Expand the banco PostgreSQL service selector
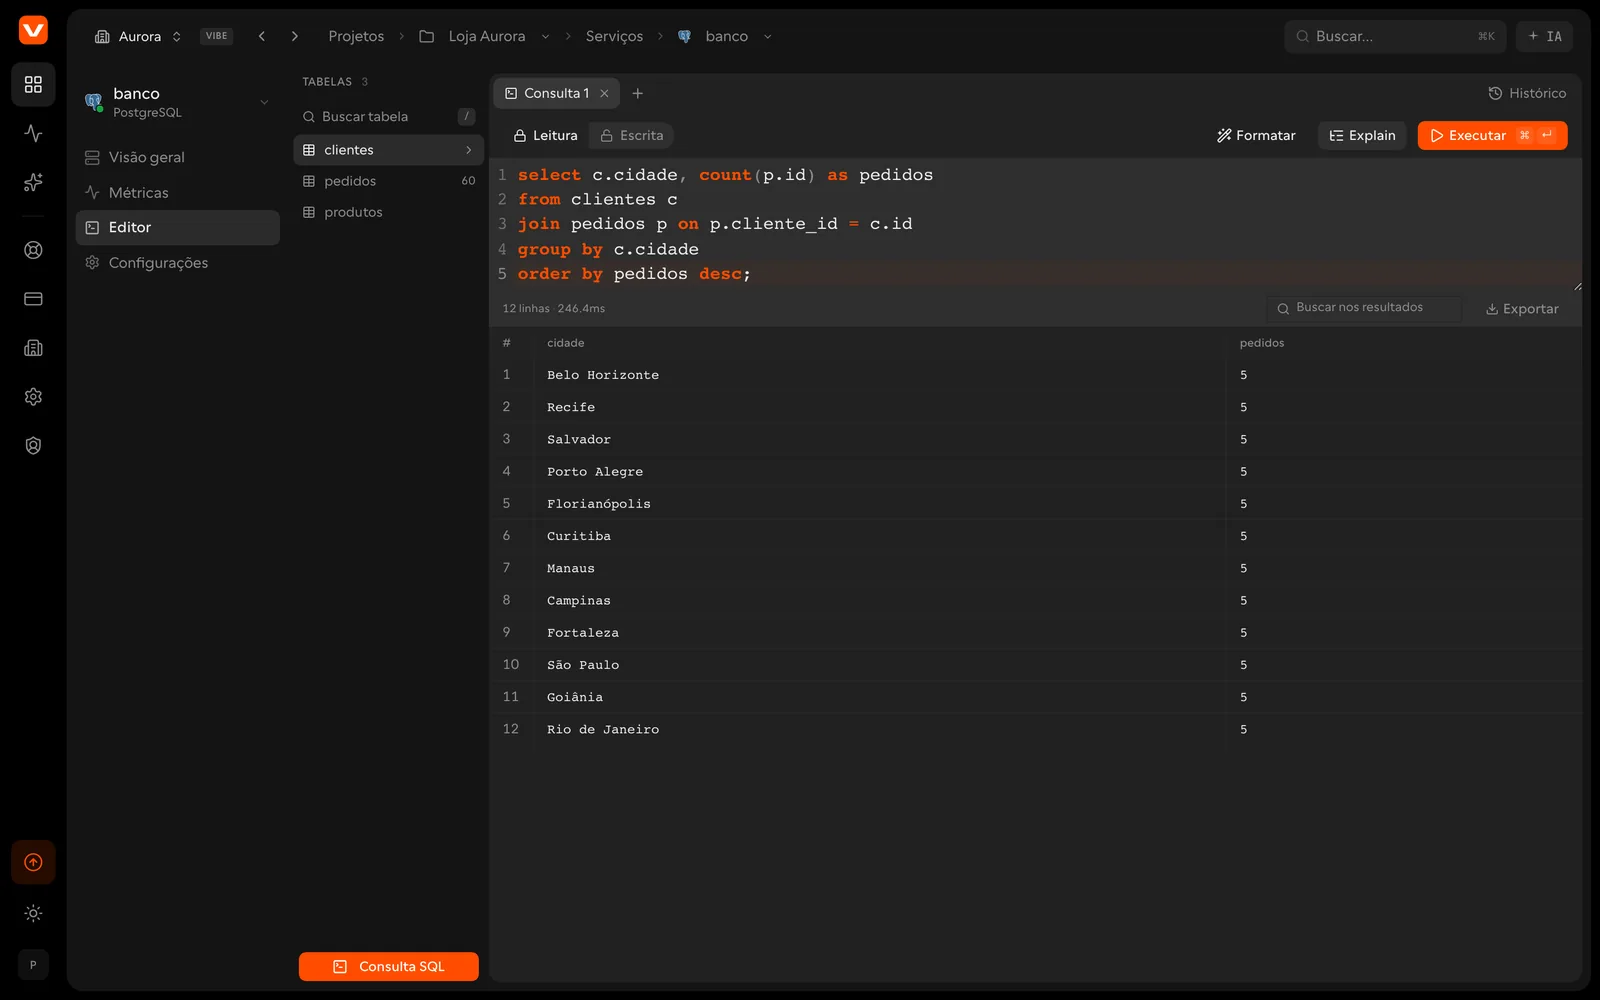Viewport: 1600px width, 1000px height. point(177,102)
